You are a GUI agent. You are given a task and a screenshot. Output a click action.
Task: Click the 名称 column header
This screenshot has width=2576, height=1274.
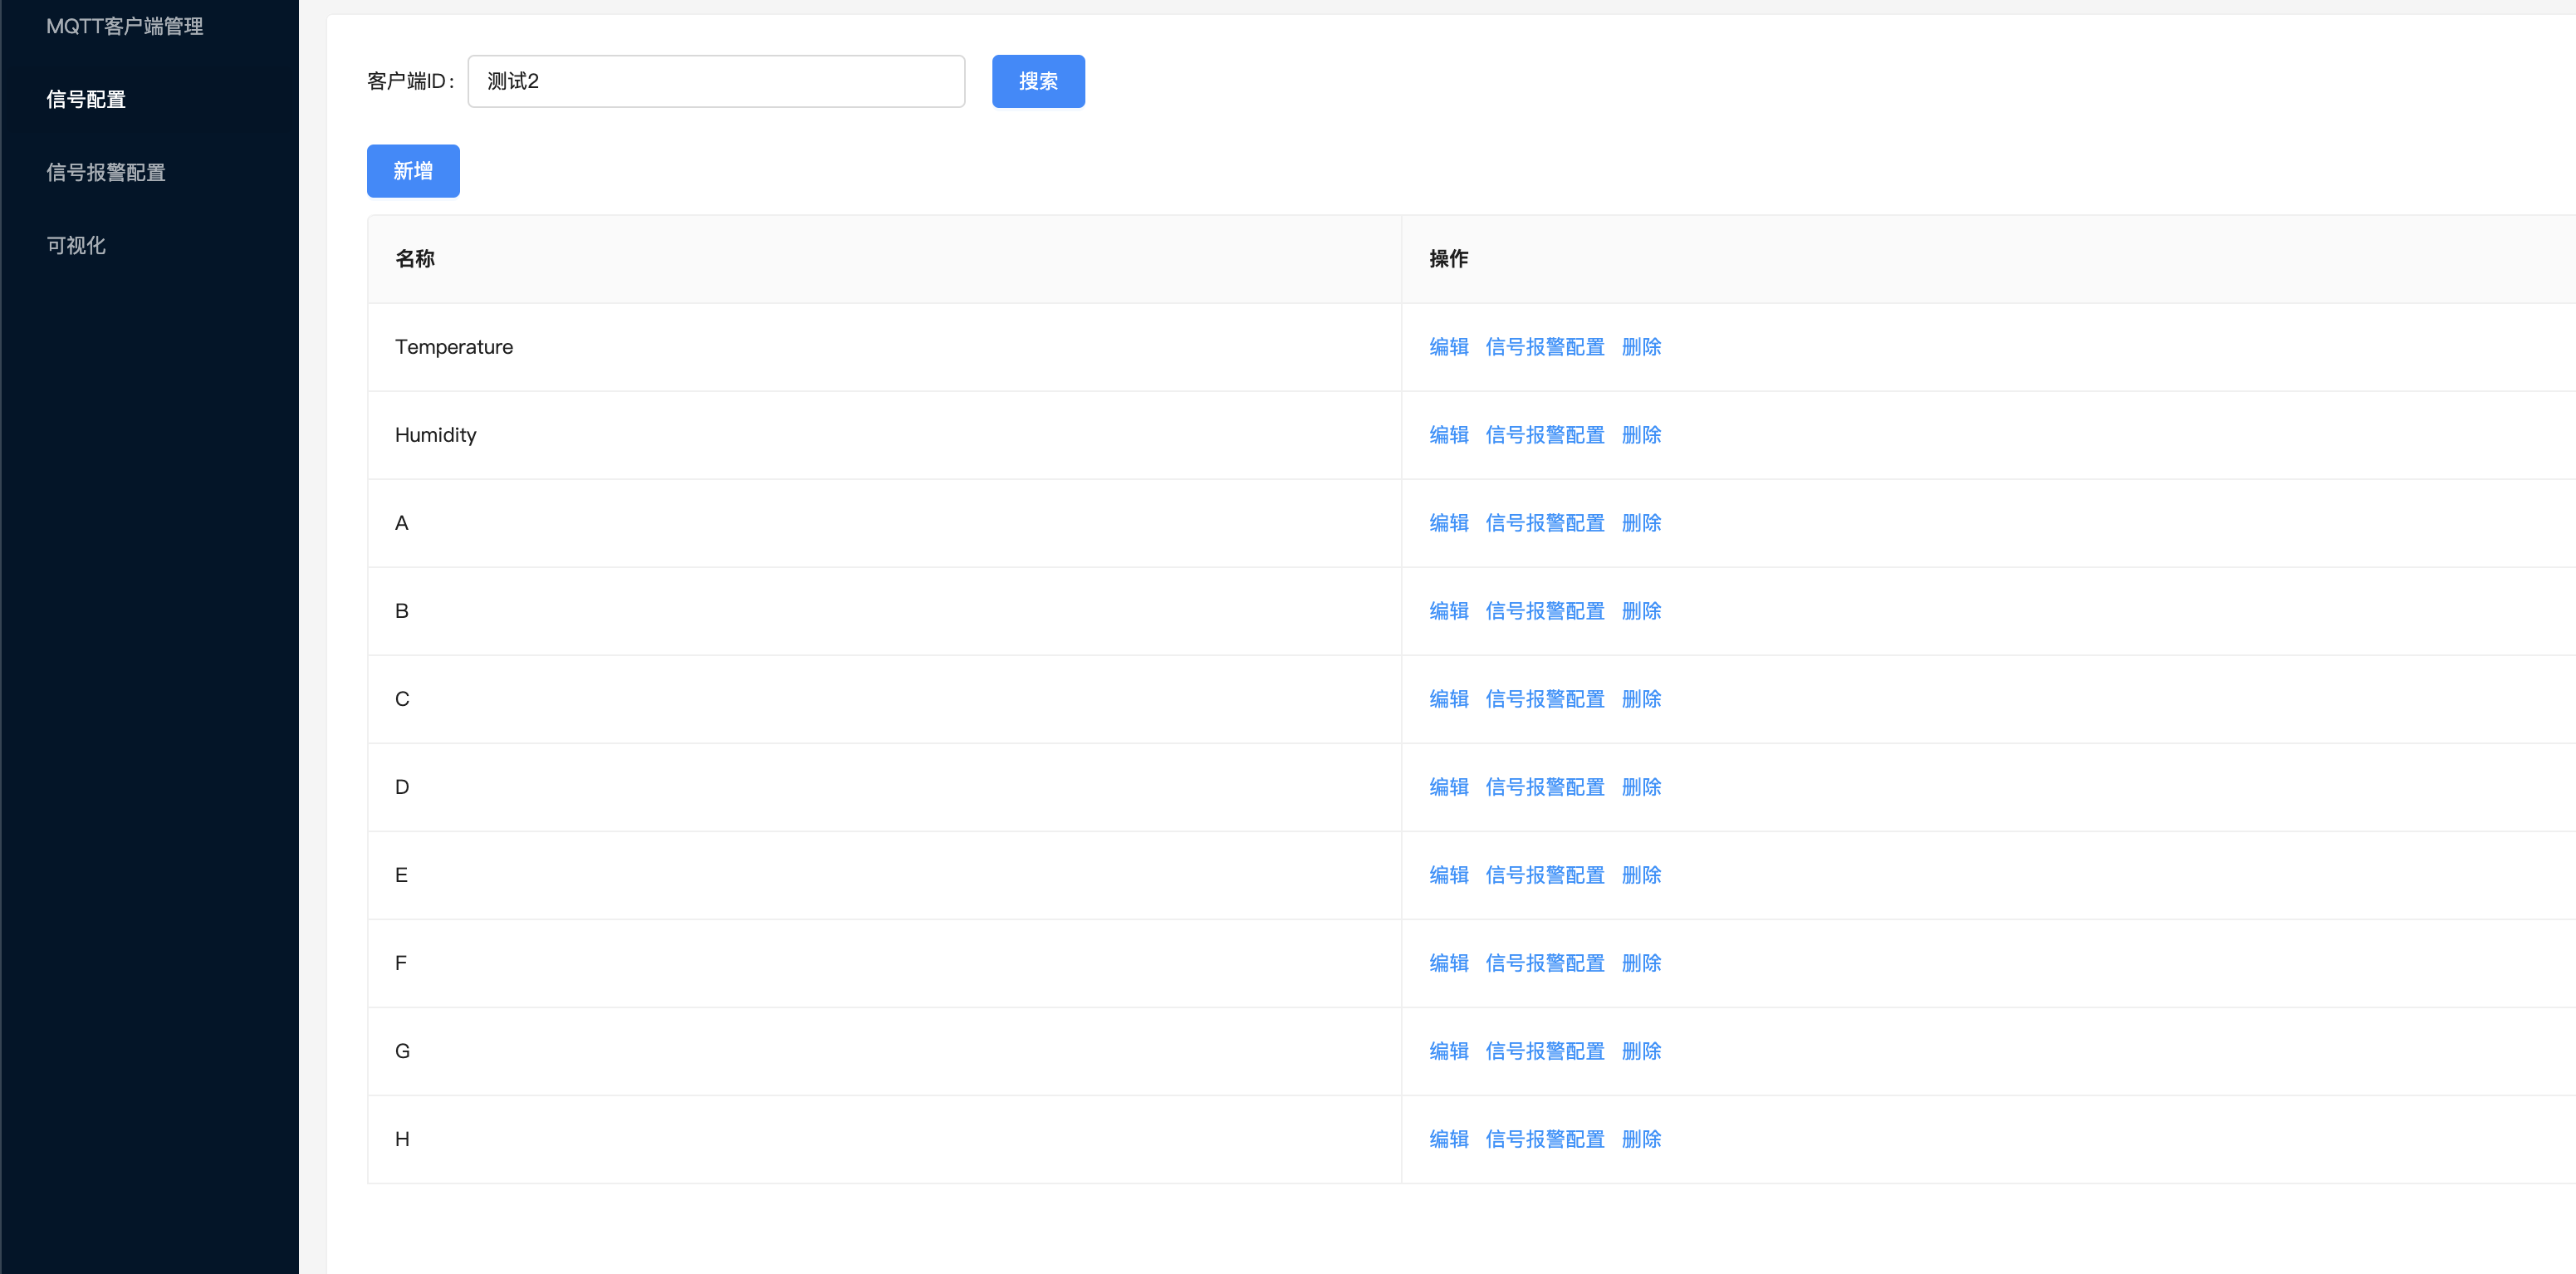[415, 259]
